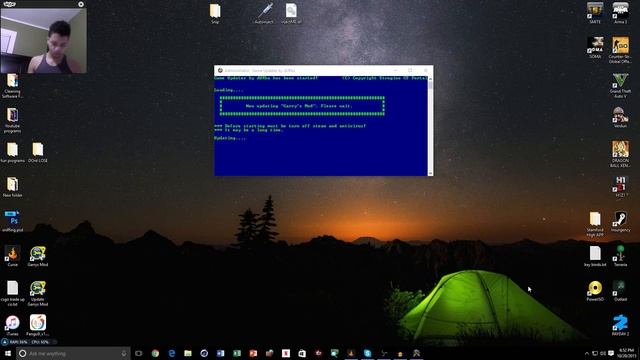Open the fun programs folder
This screenshot has height=360, width=640.
click(x=12, y=152)
